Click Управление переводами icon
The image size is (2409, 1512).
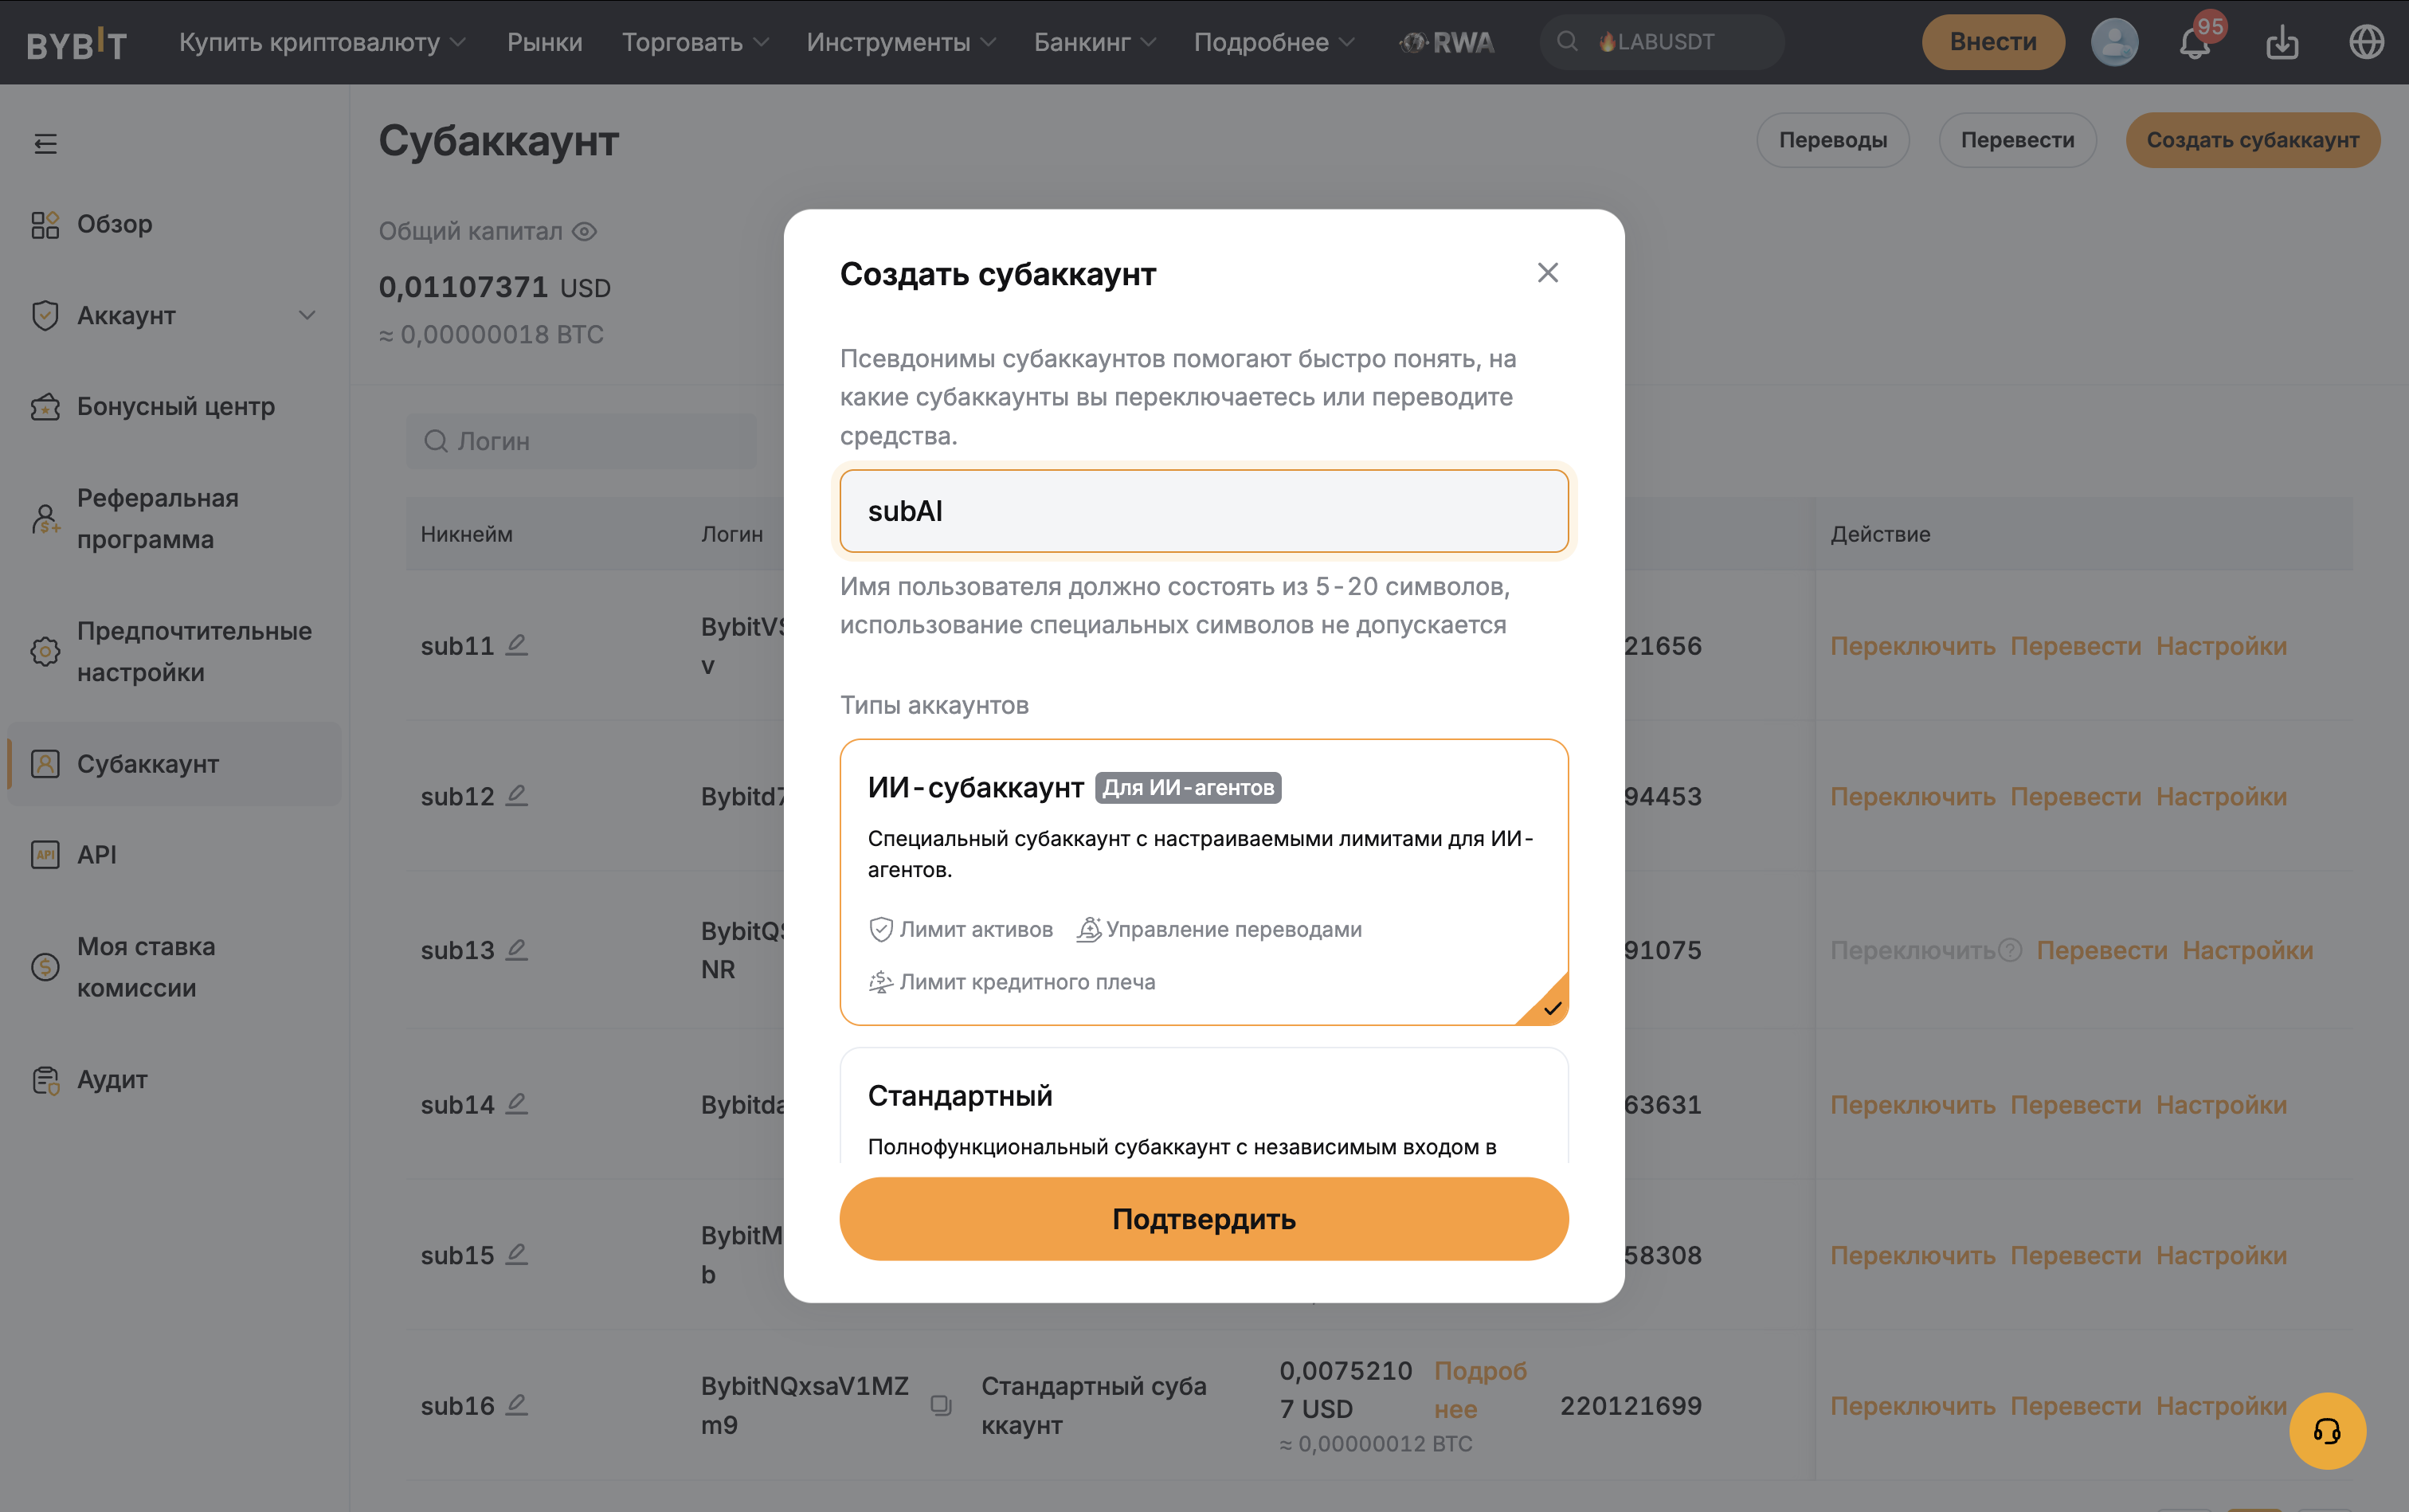point(1088,929)
